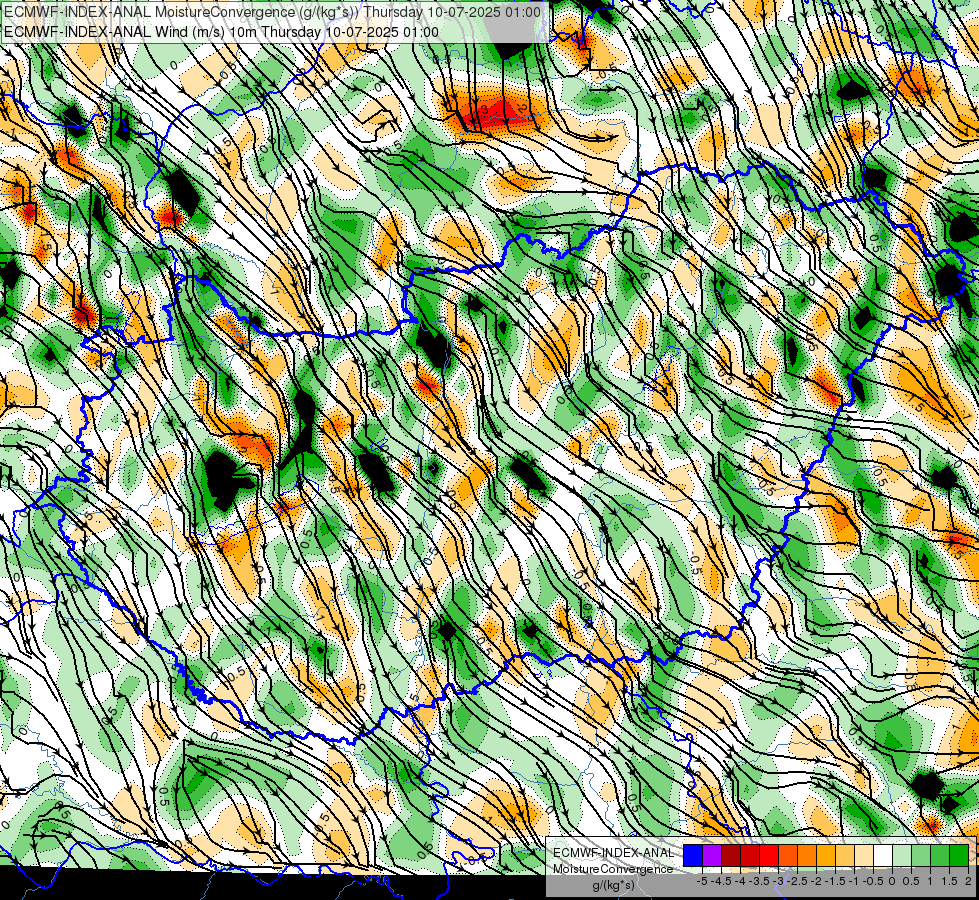Click legend swatch between -4.5 and -4
The image size is (979, 900).
[x=731, y=856]
